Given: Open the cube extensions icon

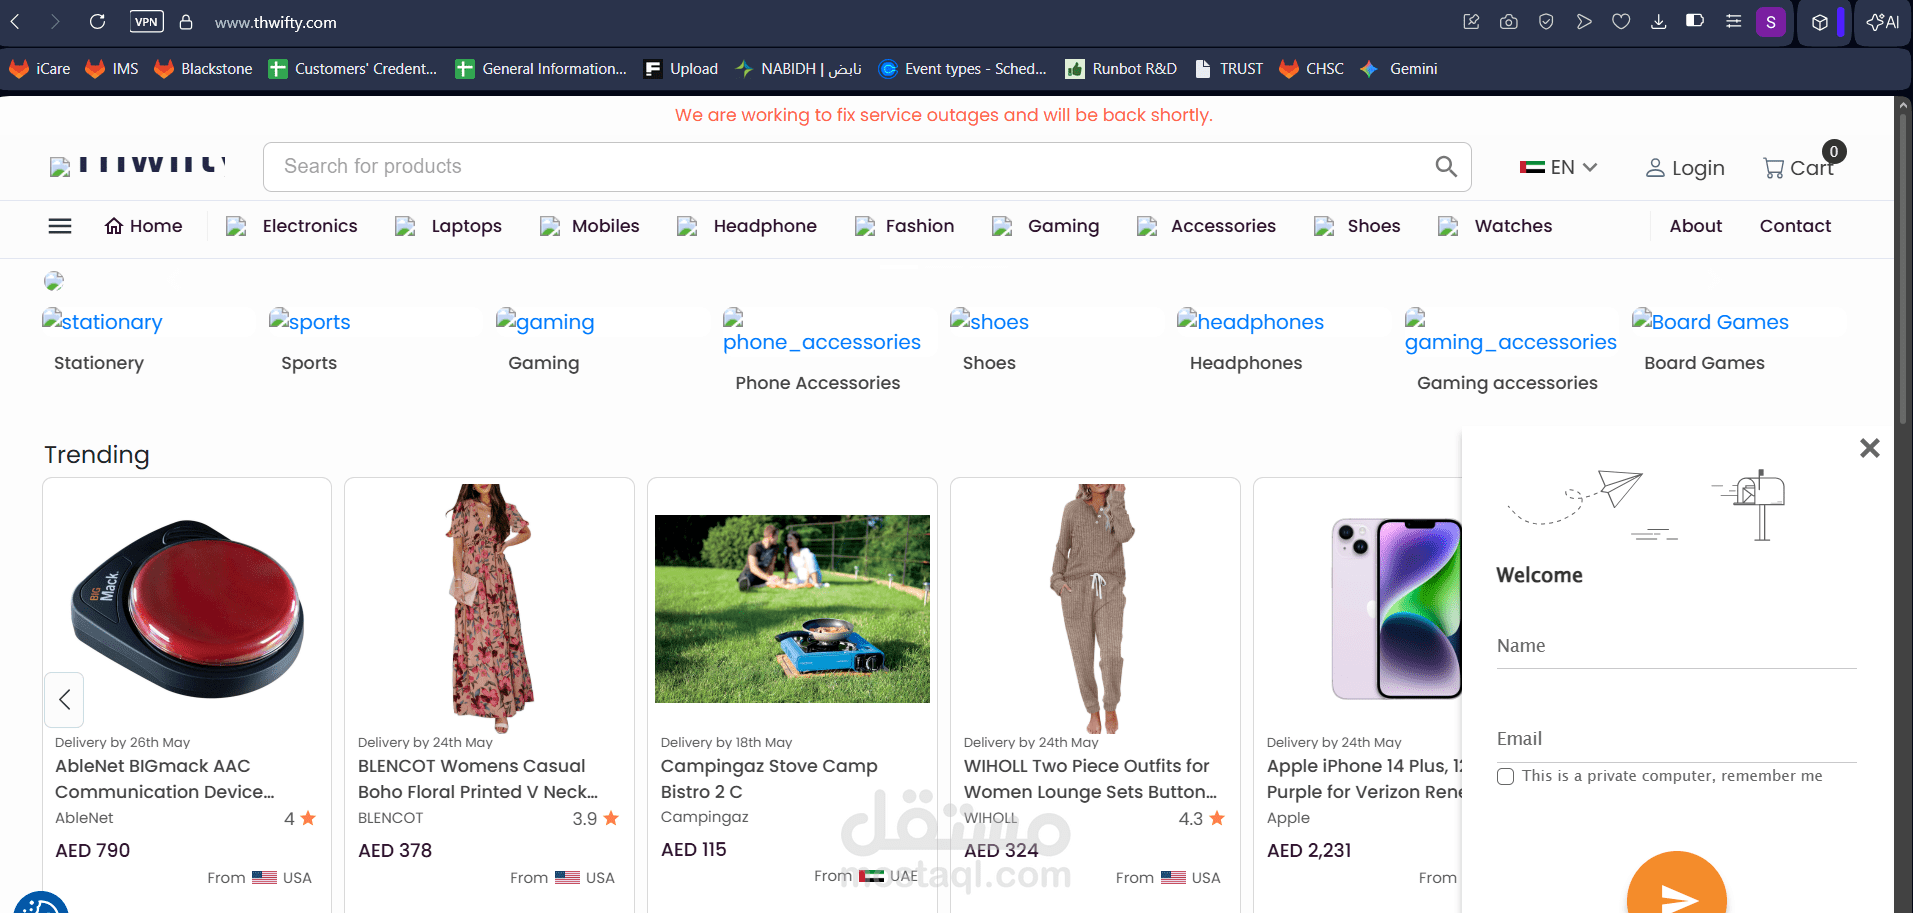Looking at the screenshot, I should coord(1820,22).
